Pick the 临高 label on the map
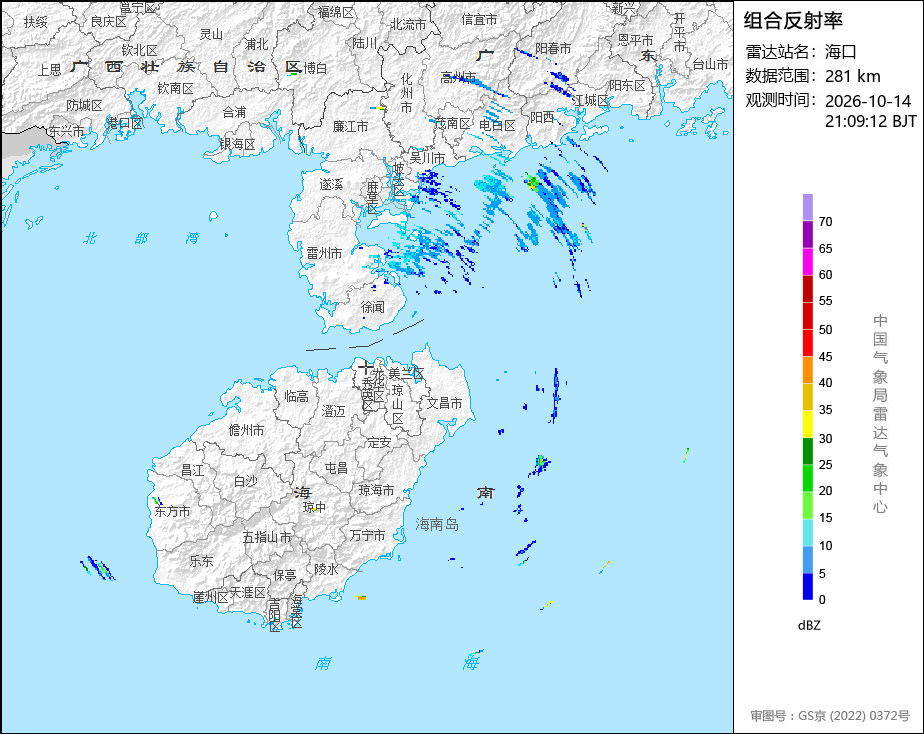This screenshot has height=734, width=924. (296, 396)
